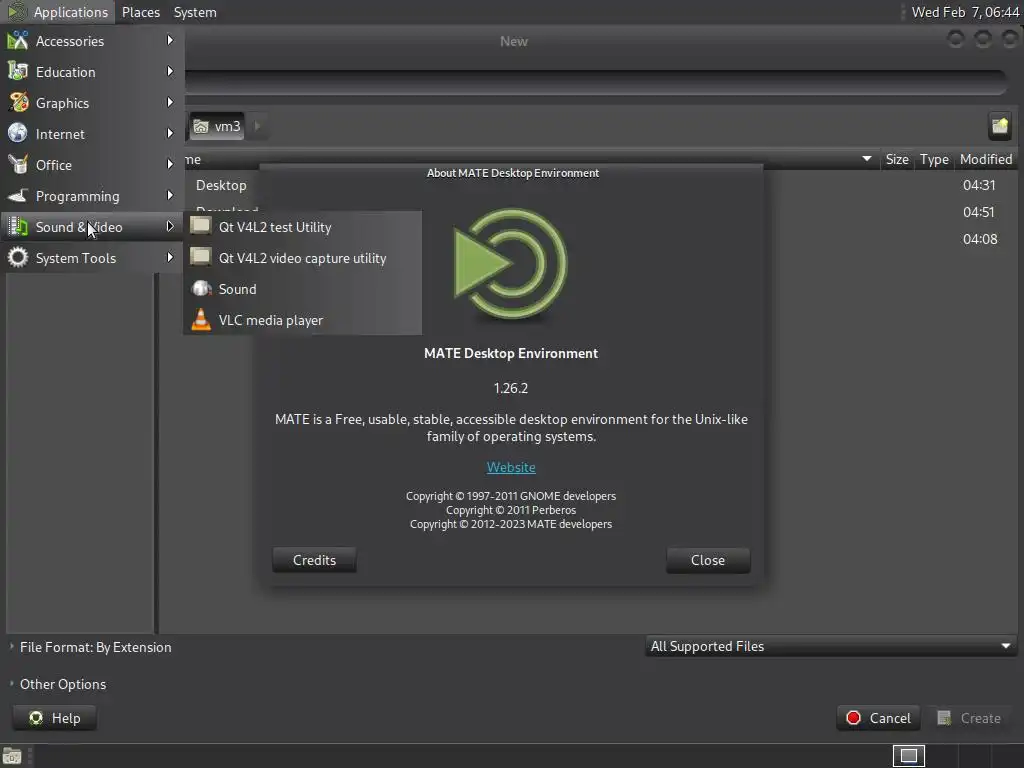
Task: Open the Accessories category icon
Action: click(x=18, y=40)
